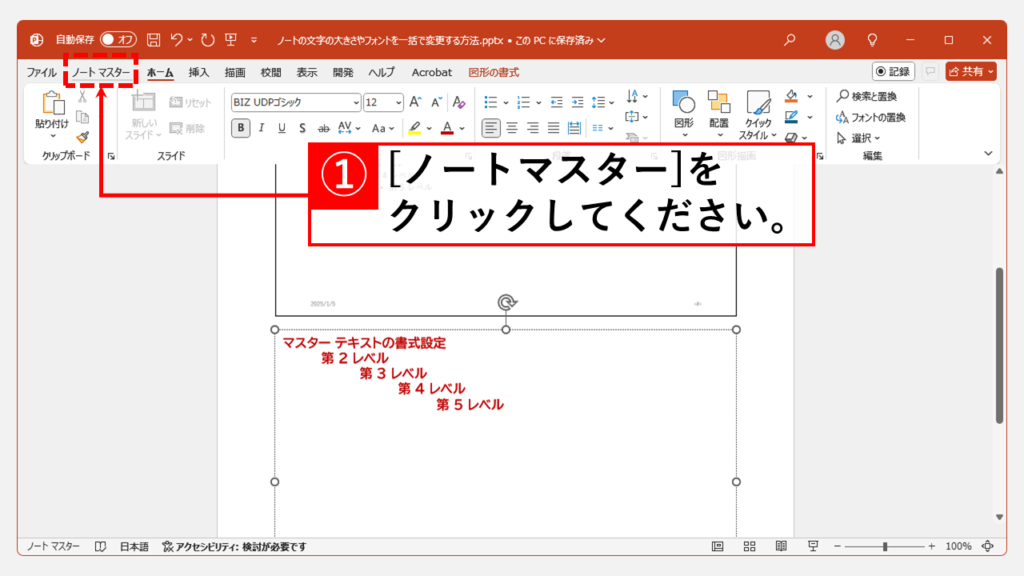Click Fit Slide to Window icon

[988, 547]
